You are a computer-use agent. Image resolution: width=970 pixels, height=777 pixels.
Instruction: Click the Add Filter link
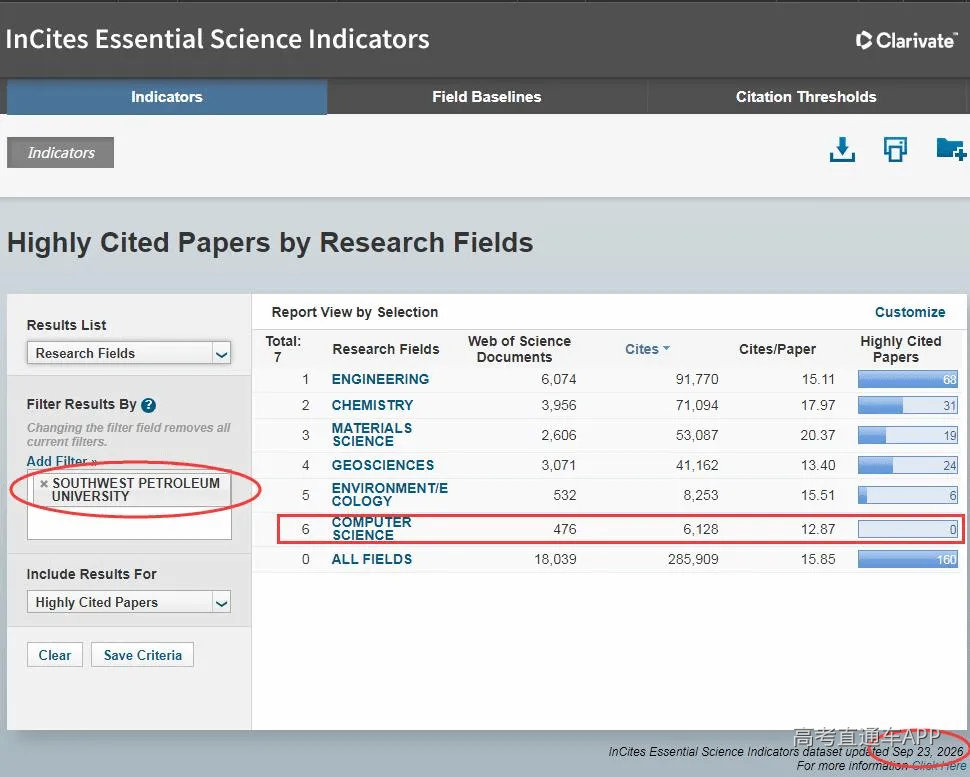pyautogui.click(x=61, y=461)
